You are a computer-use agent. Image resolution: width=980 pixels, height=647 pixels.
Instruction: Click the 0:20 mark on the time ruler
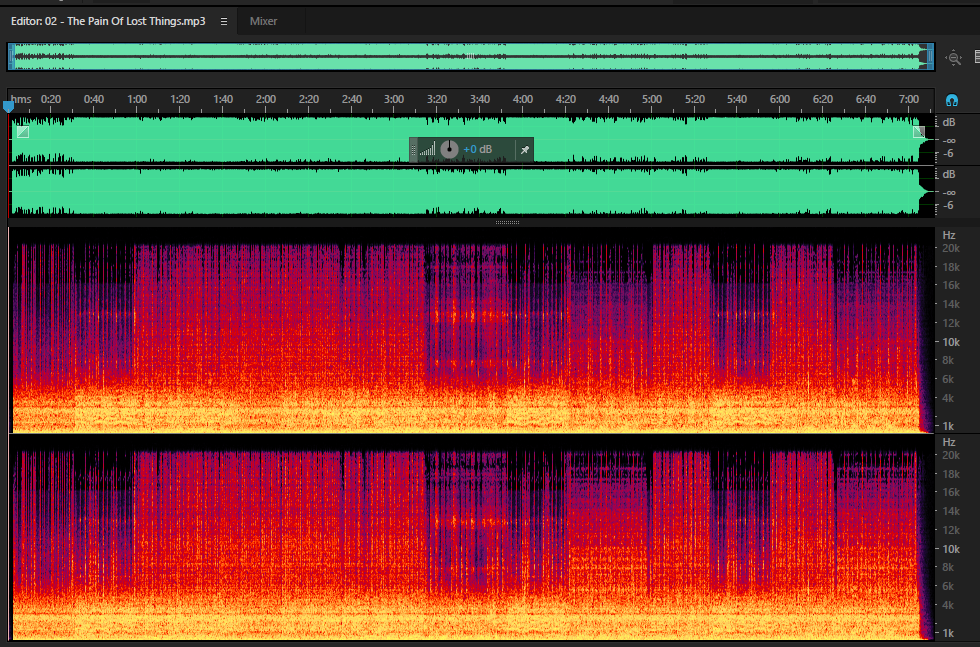coord(51,99)
